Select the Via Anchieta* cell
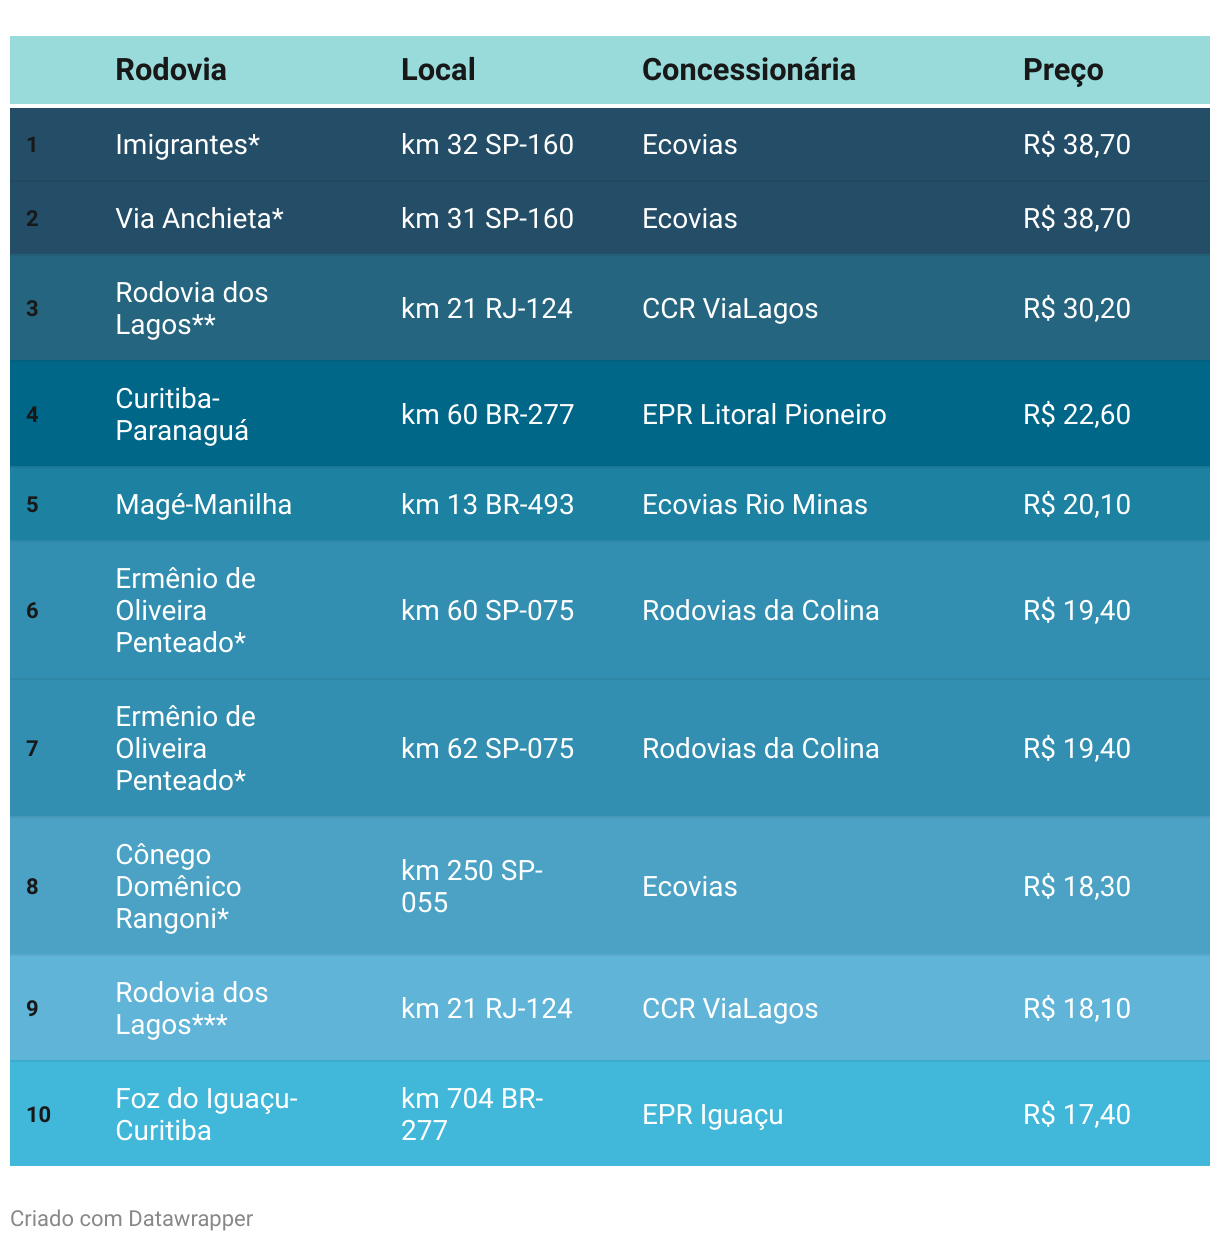The image size is (1220, 1242). 199,219
